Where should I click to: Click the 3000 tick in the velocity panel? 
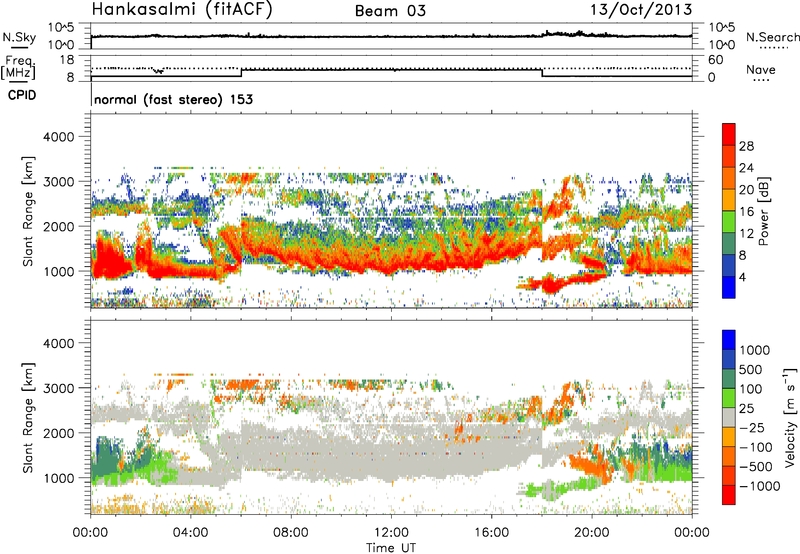(x=58, y=388)
